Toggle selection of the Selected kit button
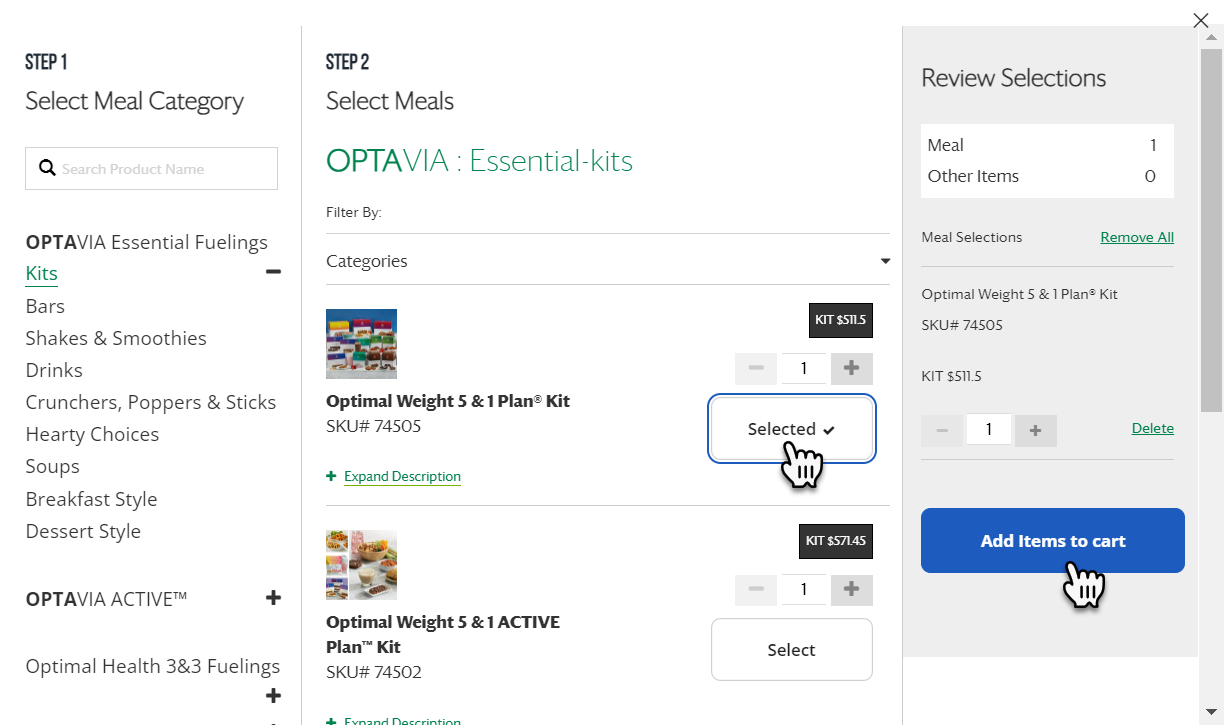The height and width of the screenshot is (725, 1224). click(x=791, y=428)
